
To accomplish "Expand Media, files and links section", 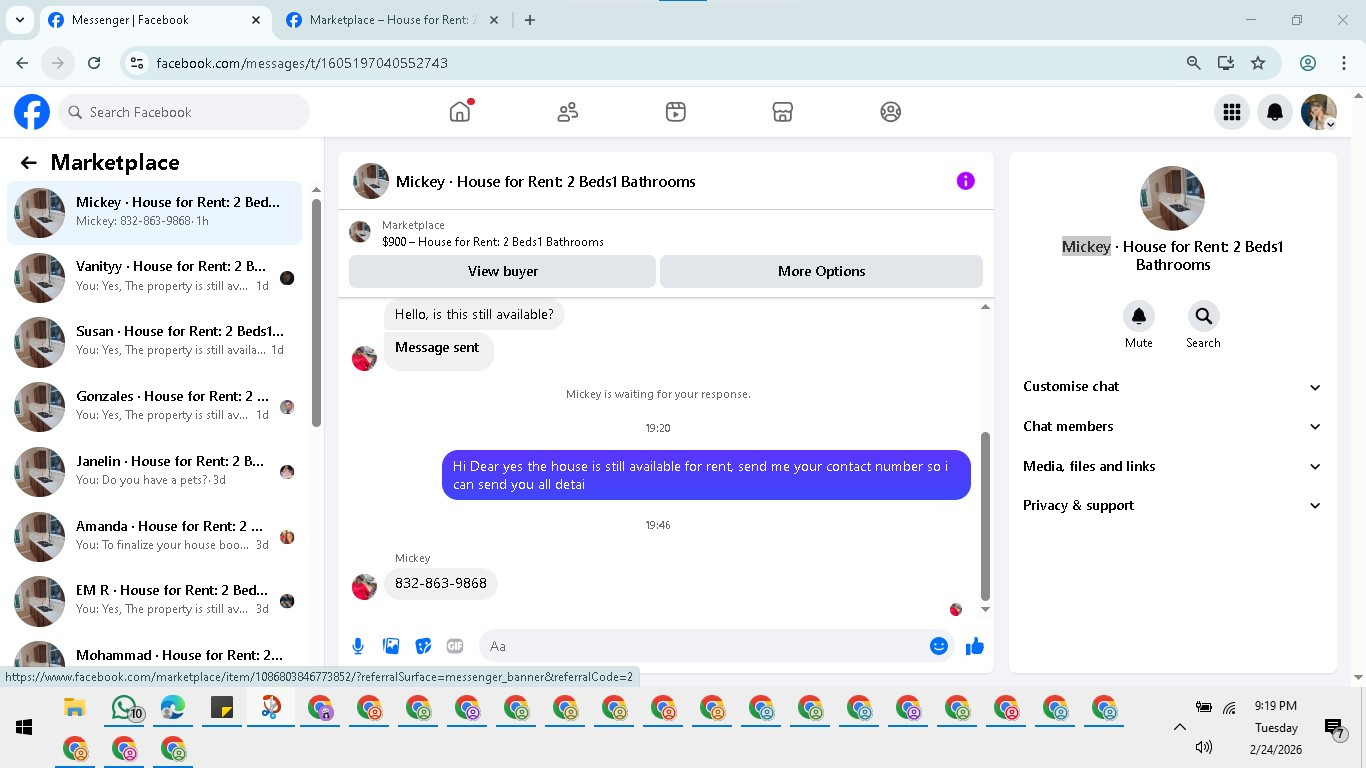I will point(1172,466).
